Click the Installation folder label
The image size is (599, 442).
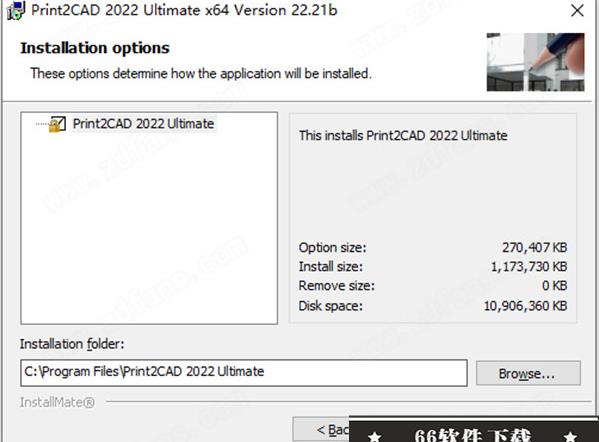click(72, 344)
